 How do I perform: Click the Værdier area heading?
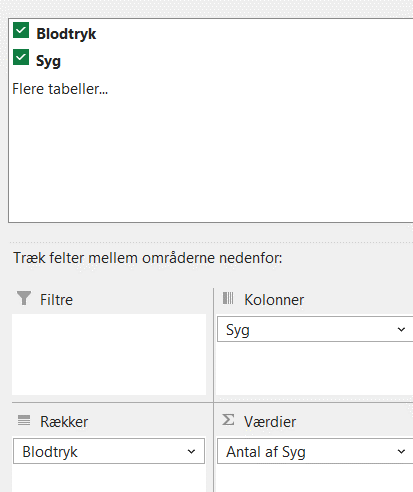270,422
